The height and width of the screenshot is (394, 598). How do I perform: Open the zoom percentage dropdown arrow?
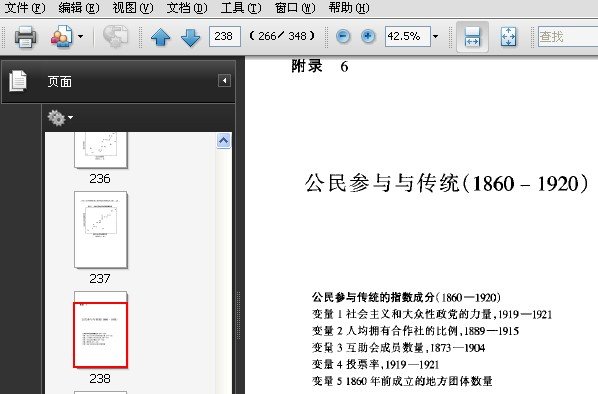[x=436, y=37]
